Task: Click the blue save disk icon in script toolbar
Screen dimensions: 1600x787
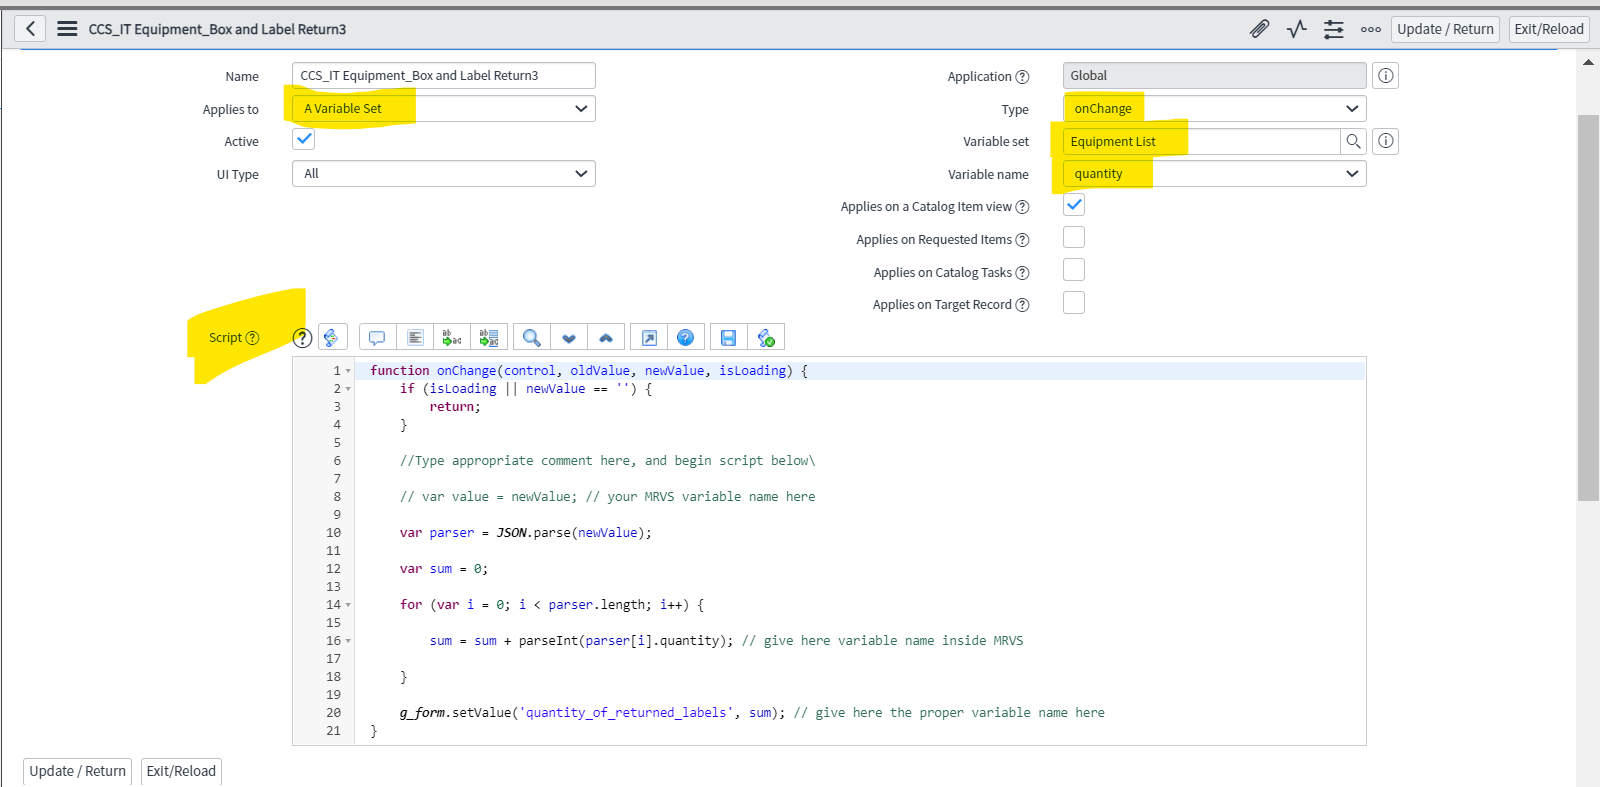Action: click(728, 338)
